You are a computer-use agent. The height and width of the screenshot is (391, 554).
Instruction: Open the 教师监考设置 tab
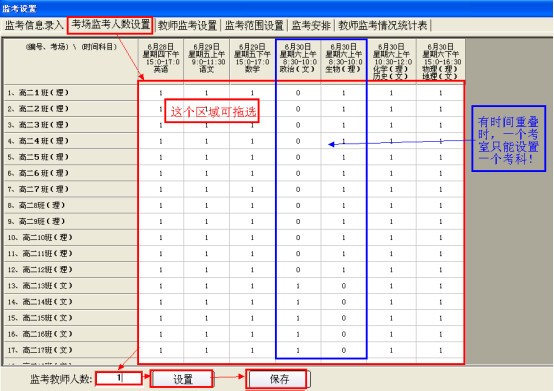pyautogui.click(x=187, y=25)
